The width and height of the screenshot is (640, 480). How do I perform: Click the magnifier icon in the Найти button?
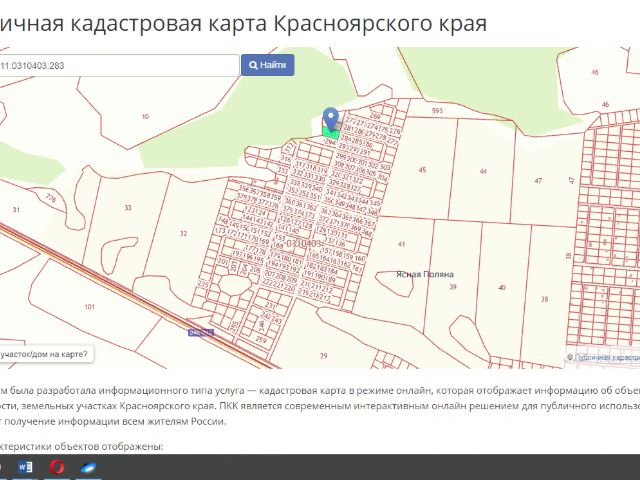point(251,65)
